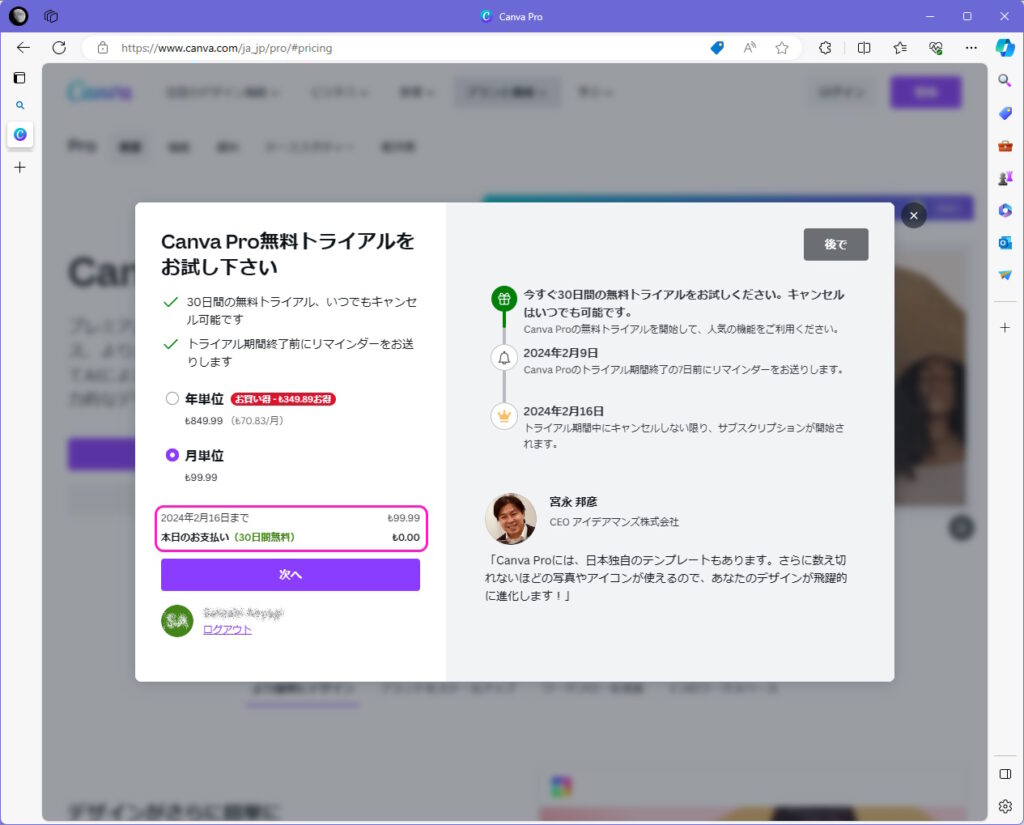The width and height of the screenshot is (1024, 825).
Task: Click the bell reminder icon on timeline
Action: (x=504, y=358)
